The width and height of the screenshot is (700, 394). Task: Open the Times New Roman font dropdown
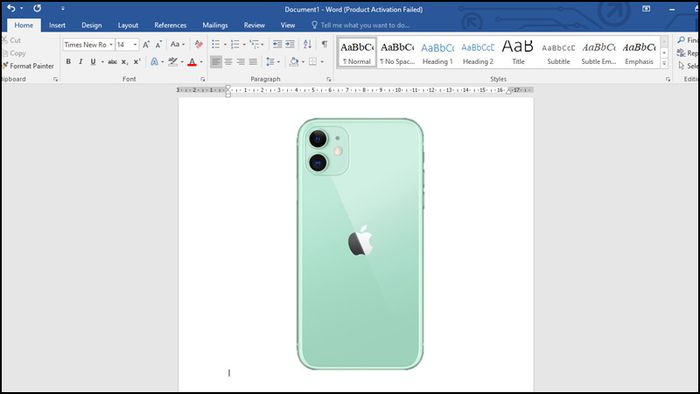point(88,45)
